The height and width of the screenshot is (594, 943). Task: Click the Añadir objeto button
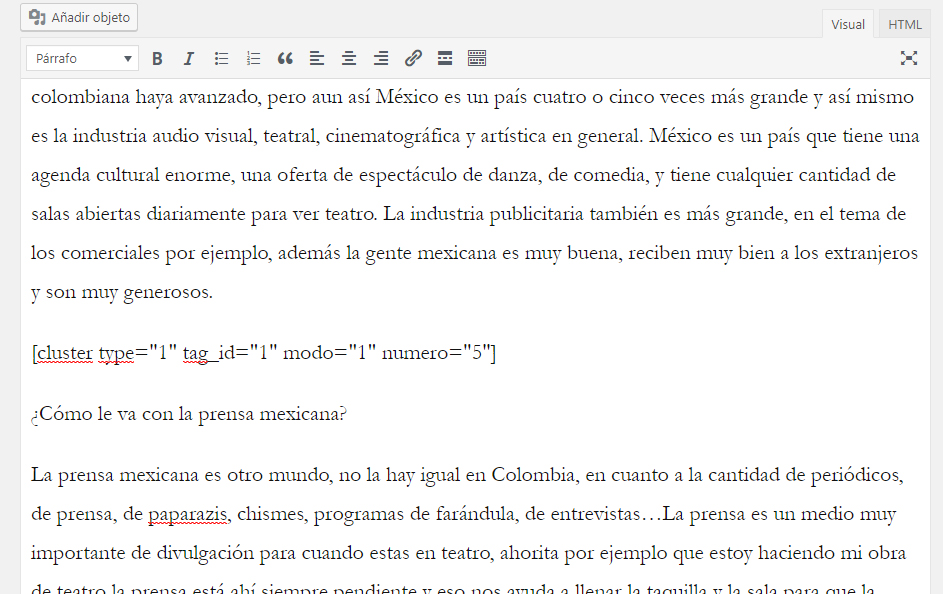coord(79,17)
